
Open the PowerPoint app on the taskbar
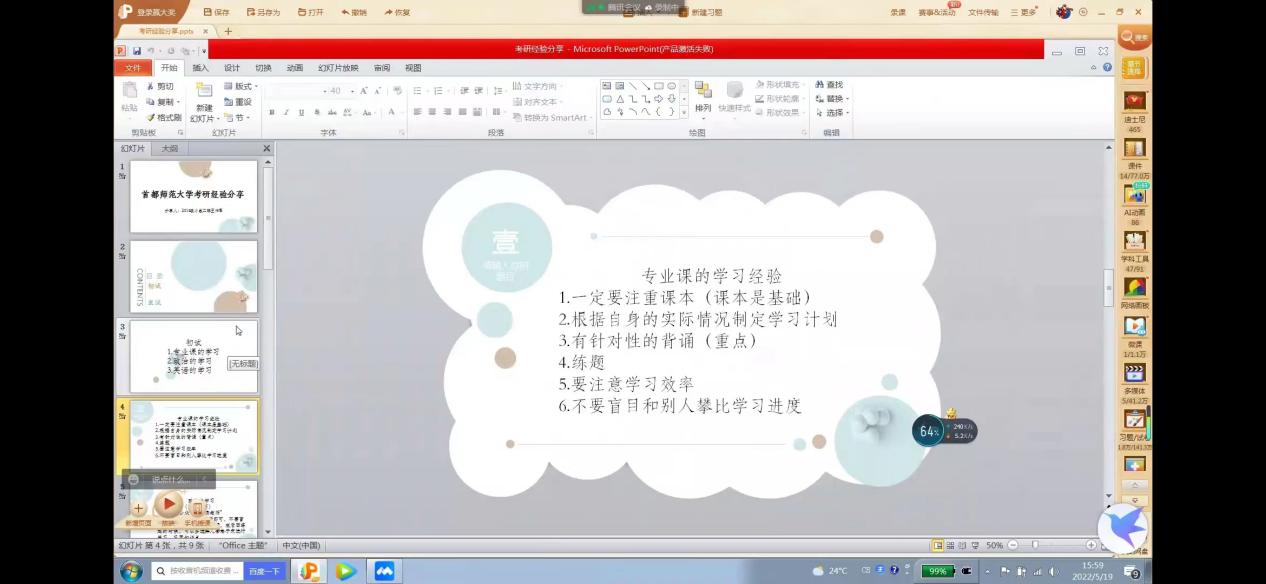click(309, 571)
